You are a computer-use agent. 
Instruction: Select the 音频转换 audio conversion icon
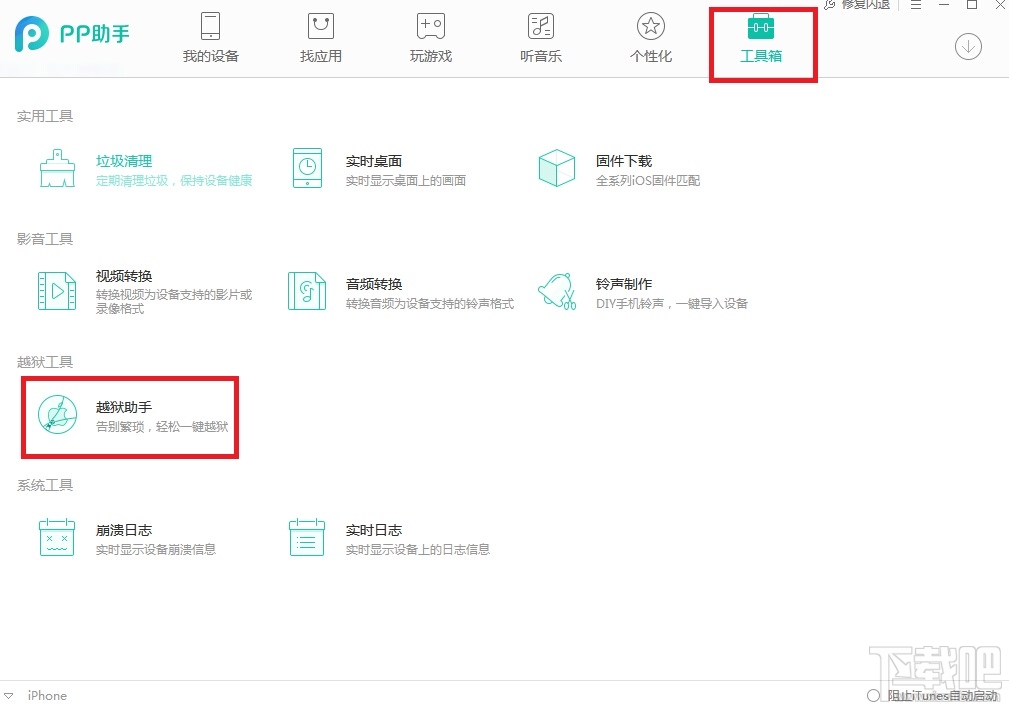(306, 291)
